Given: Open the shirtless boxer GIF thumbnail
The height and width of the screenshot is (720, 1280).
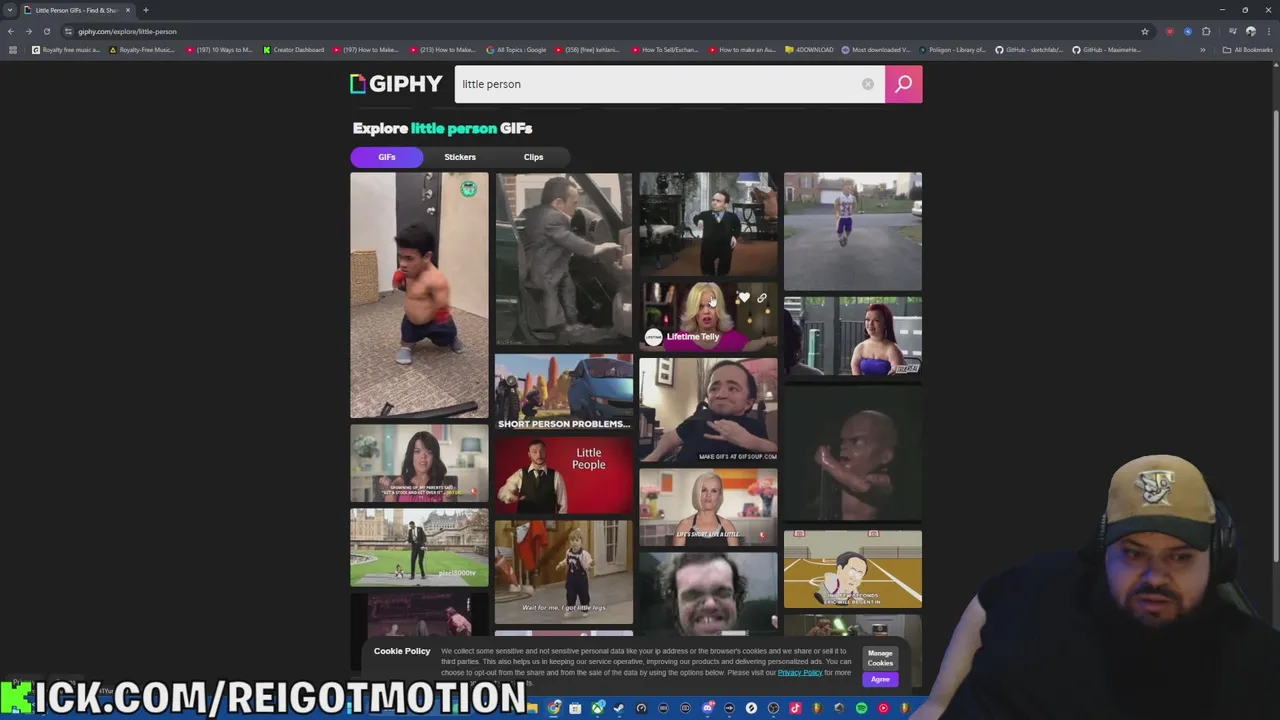Looking at the screenshot, I should pos(419,295).
